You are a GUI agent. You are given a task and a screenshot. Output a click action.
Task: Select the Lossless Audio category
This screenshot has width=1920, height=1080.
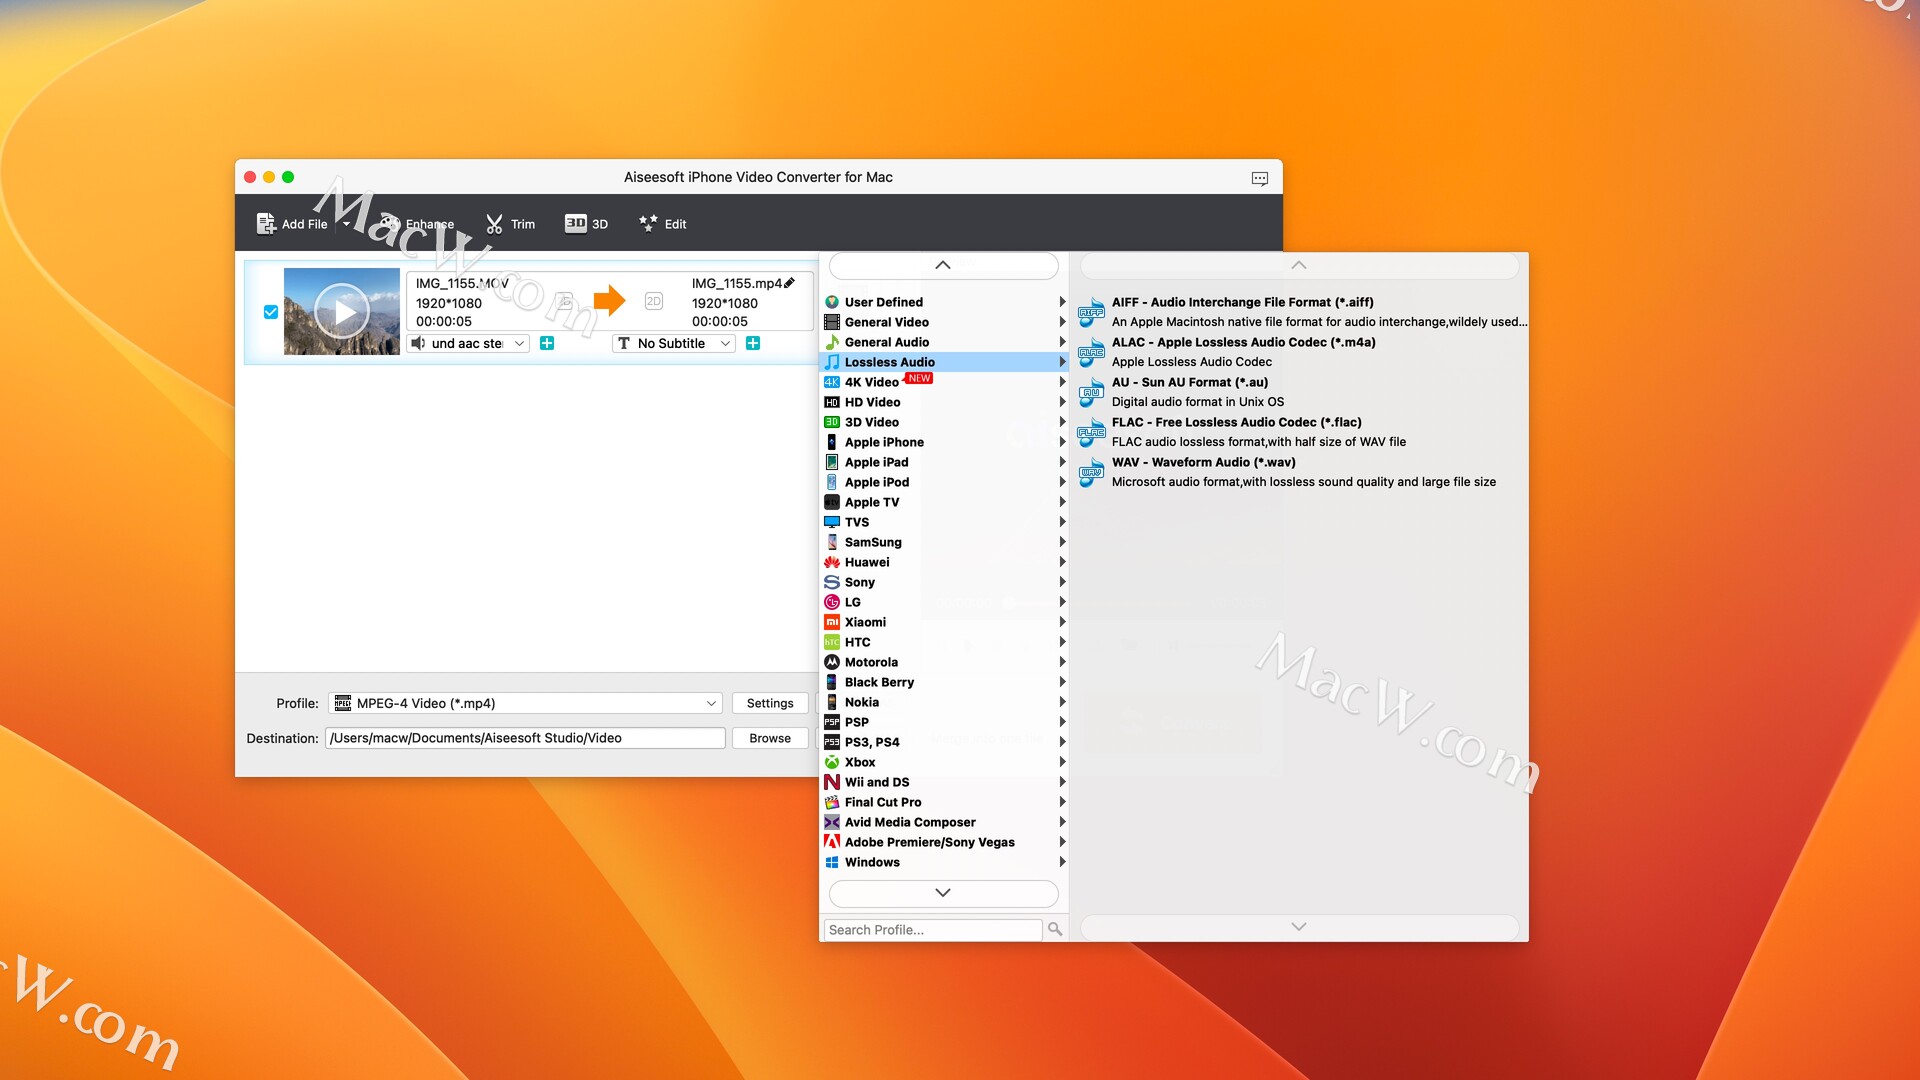click(944, 362)
